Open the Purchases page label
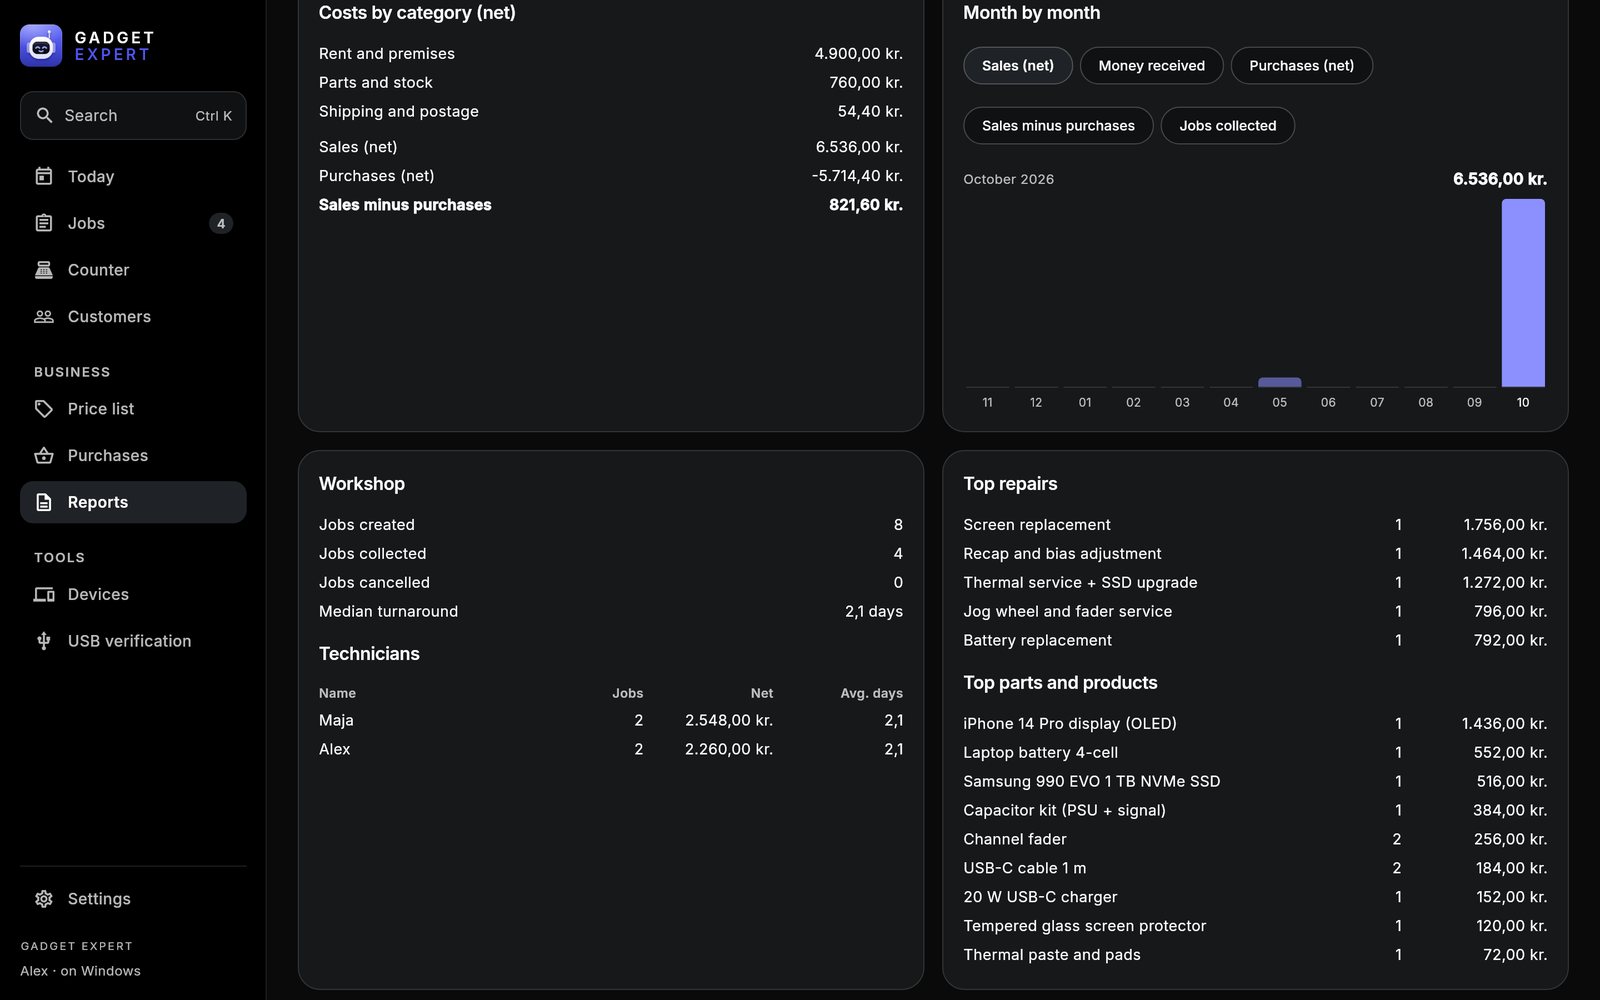 coord(108,455)
